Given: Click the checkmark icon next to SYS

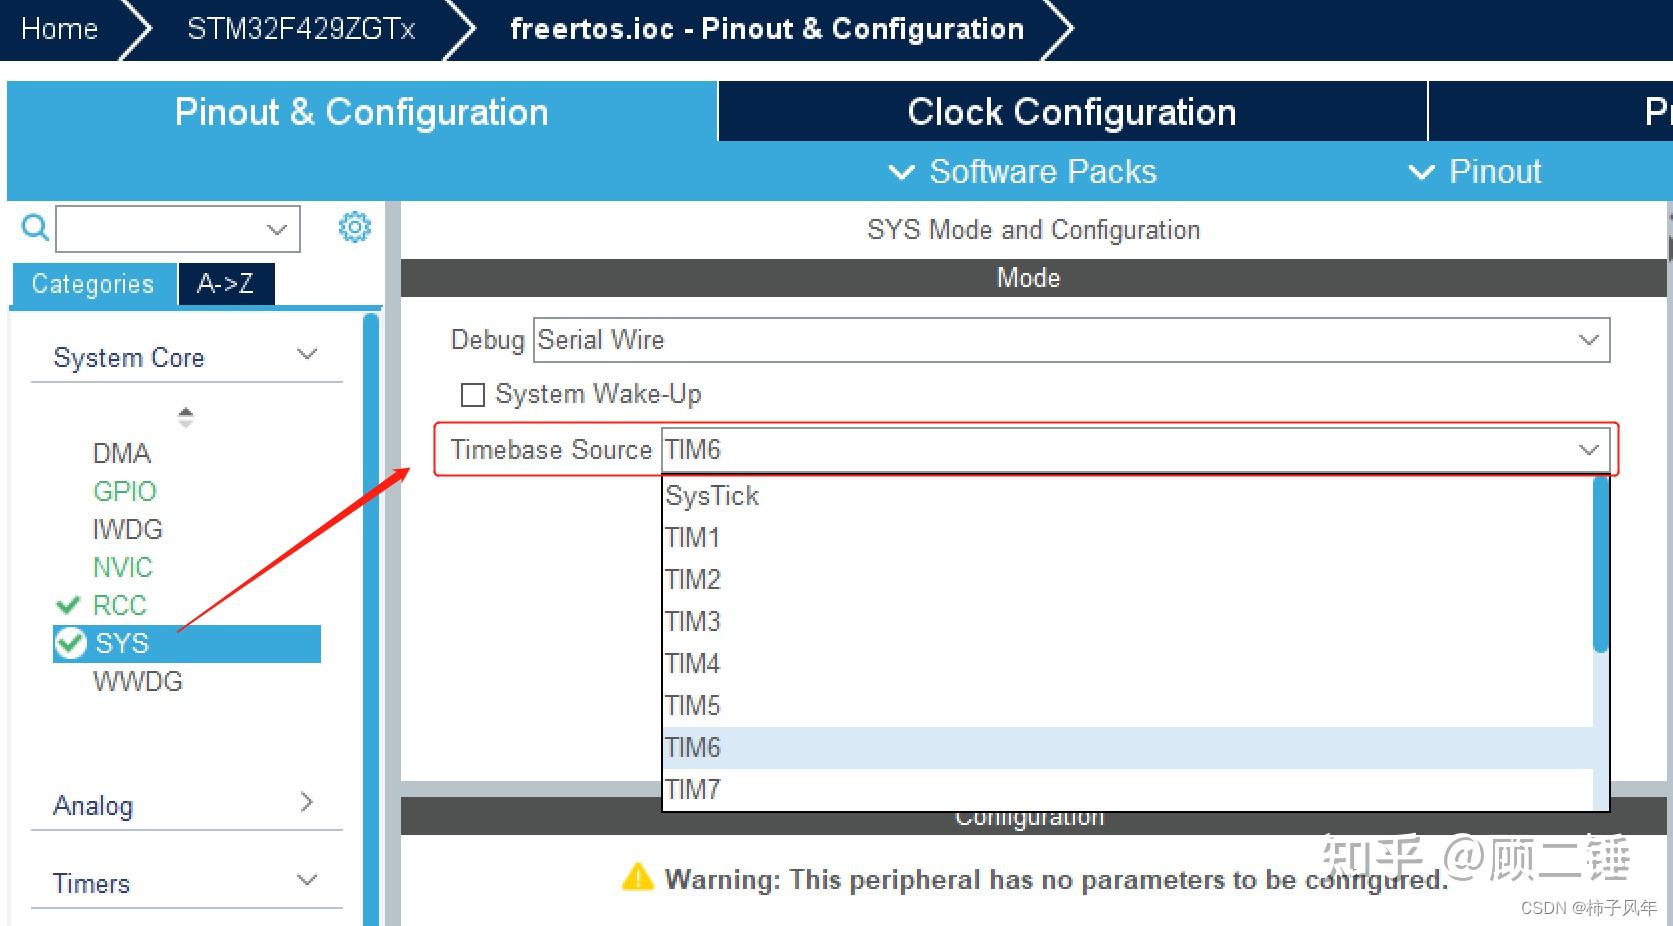Looking at the screenshot, I should pos(69,643).
